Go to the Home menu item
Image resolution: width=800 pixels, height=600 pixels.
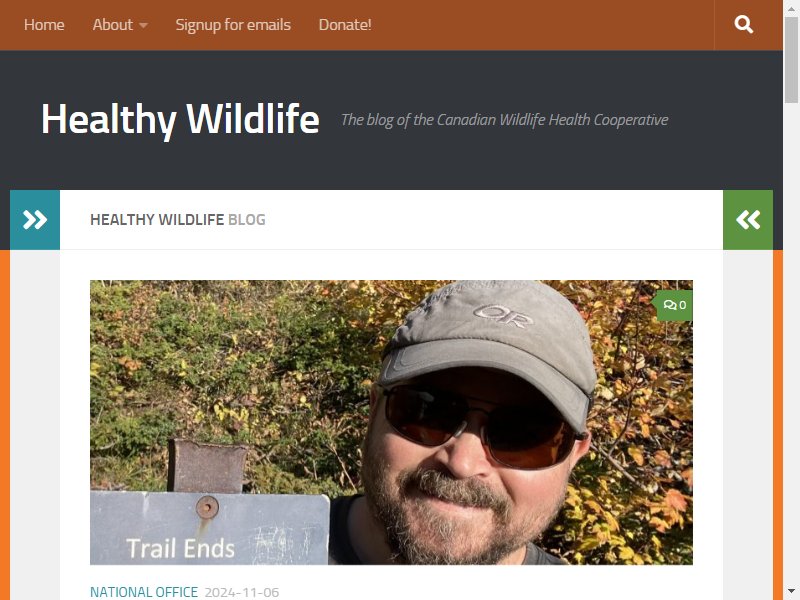coord(44,24)
